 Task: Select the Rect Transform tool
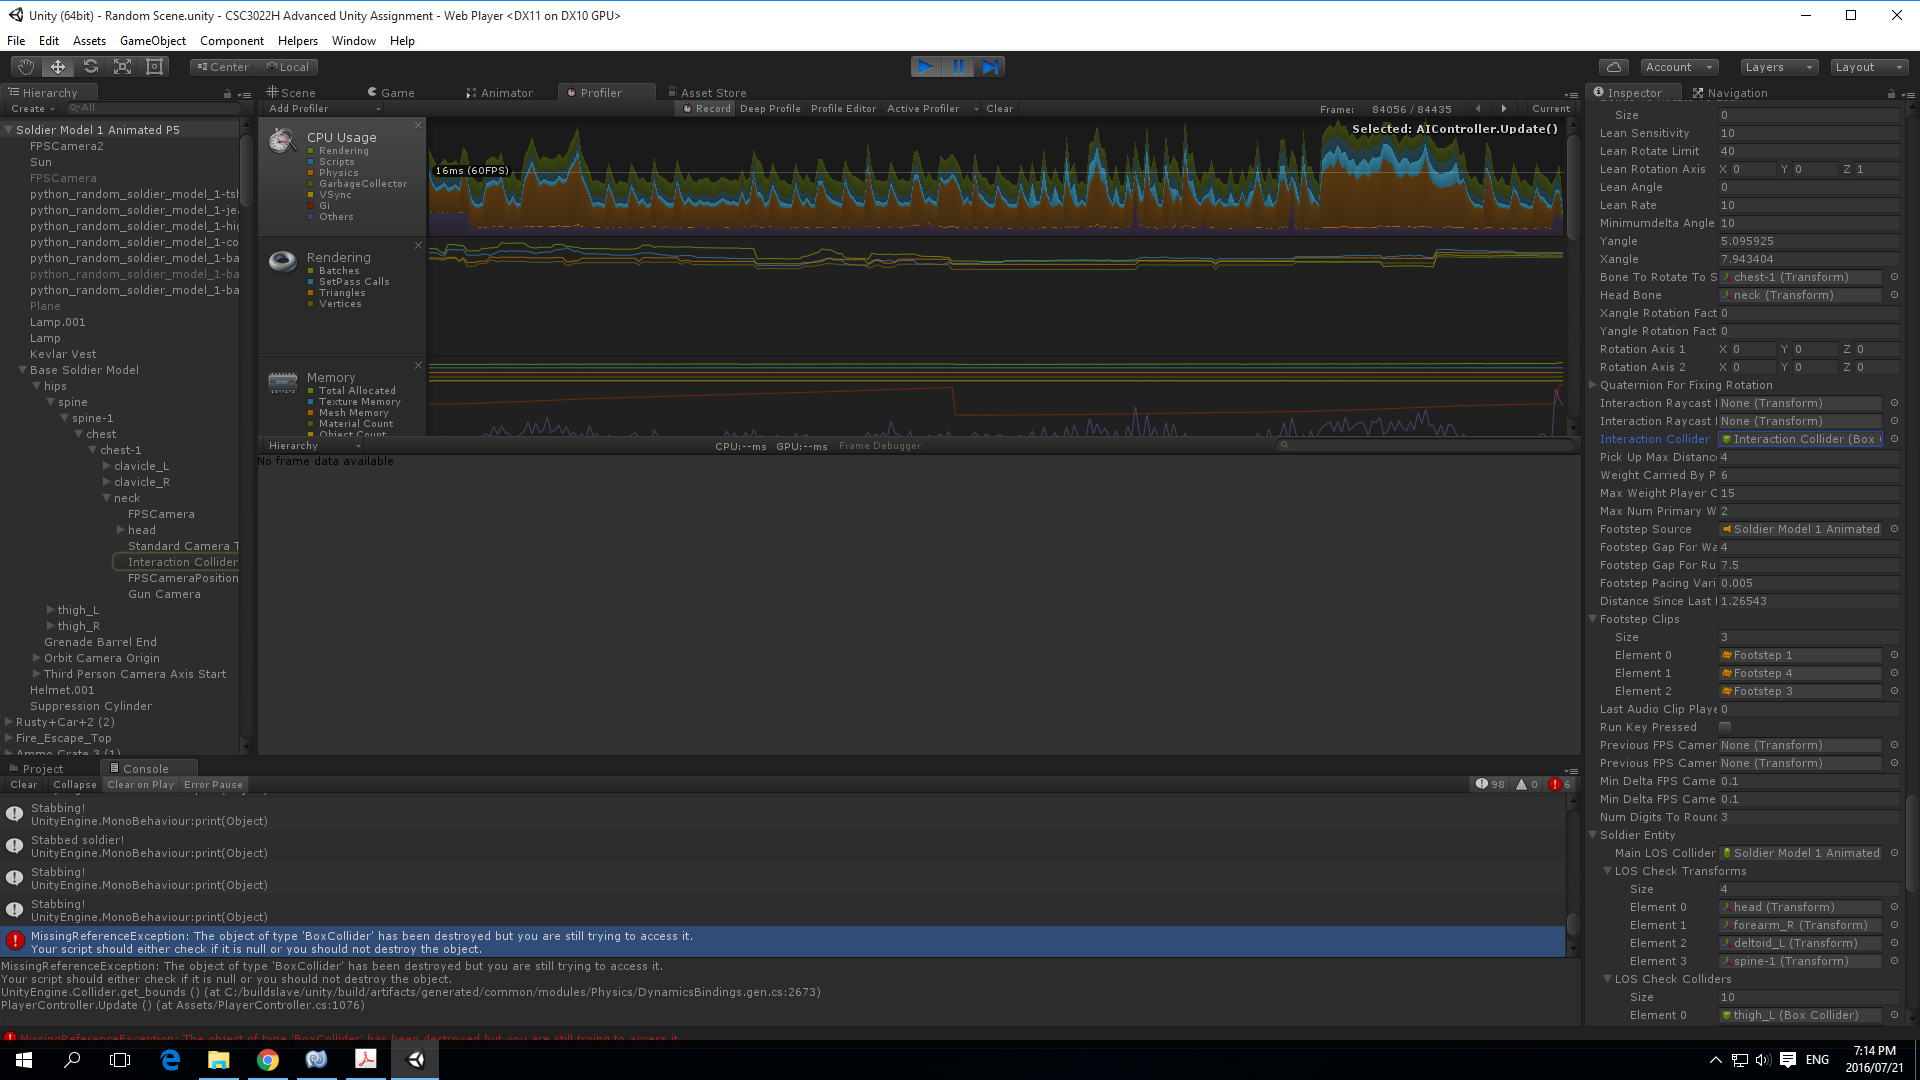(x=154, y=67)
